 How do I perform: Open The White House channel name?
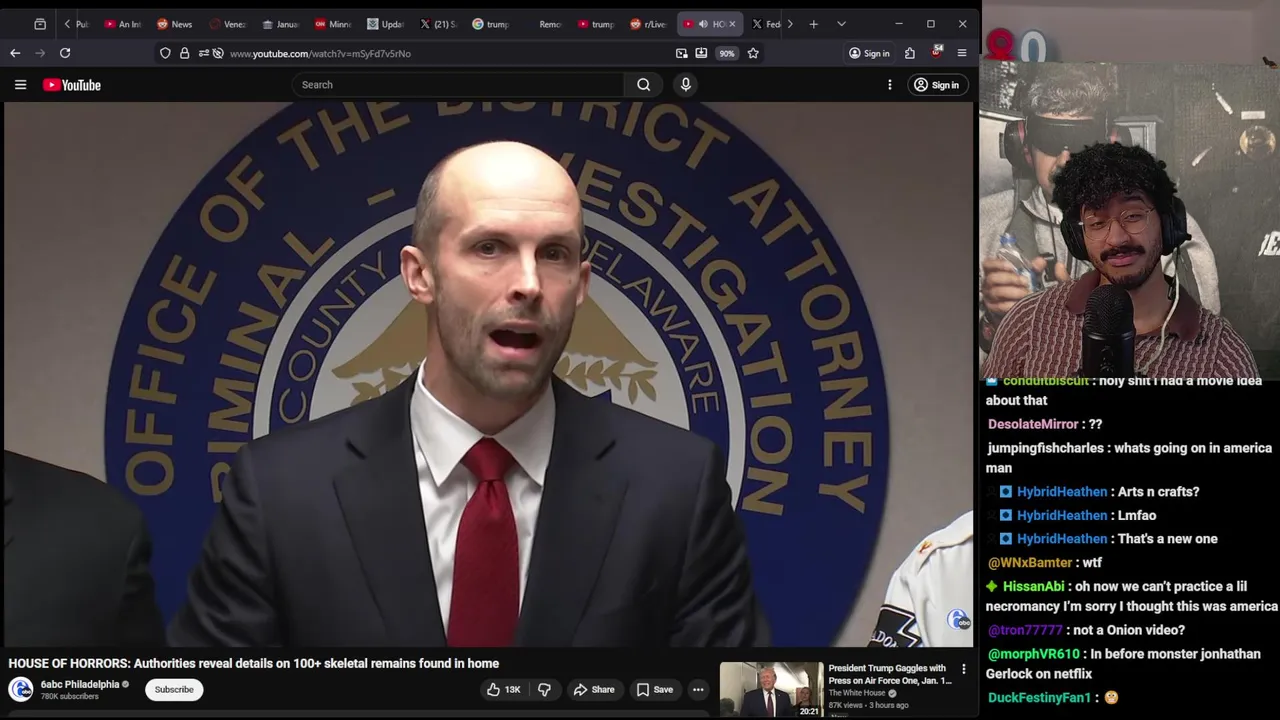tap(857, 693)
